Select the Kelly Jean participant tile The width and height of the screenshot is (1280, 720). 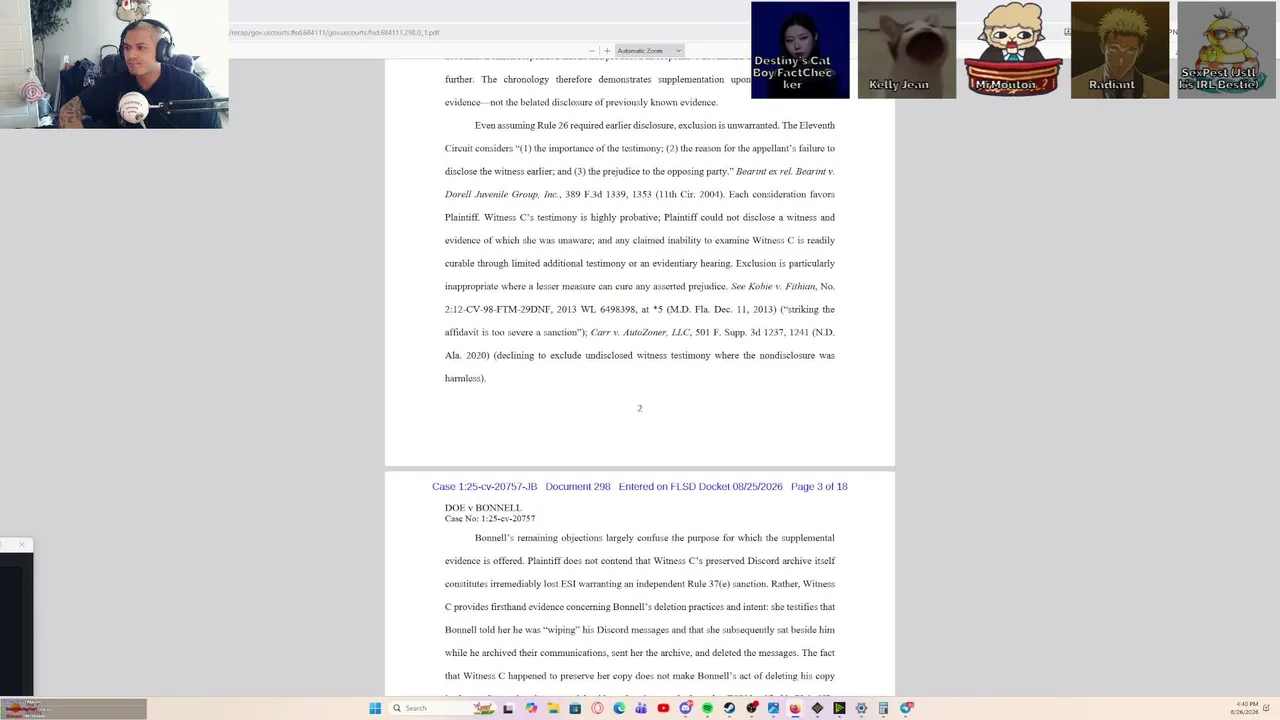(907, 50)
